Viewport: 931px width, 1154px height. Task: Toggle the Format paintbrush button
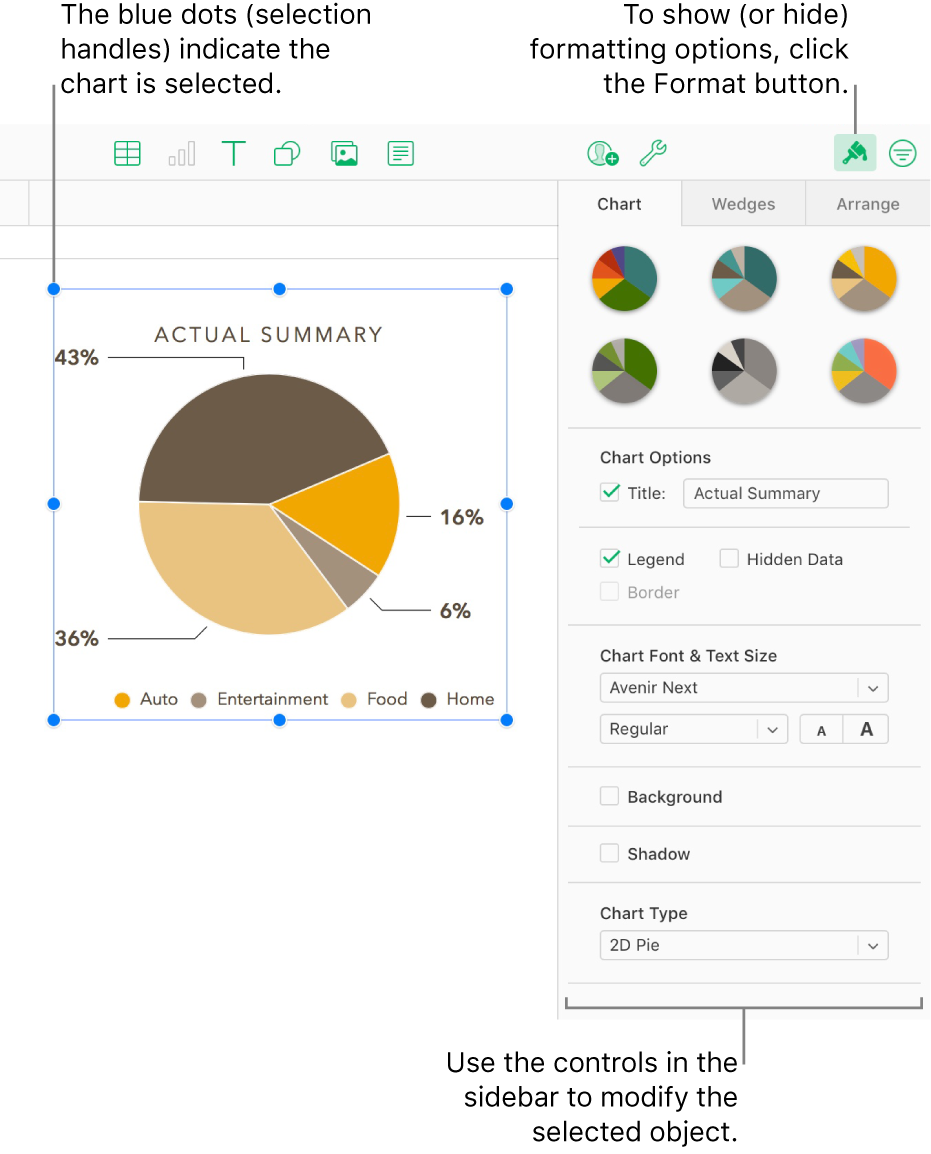(x=854, y=153)
